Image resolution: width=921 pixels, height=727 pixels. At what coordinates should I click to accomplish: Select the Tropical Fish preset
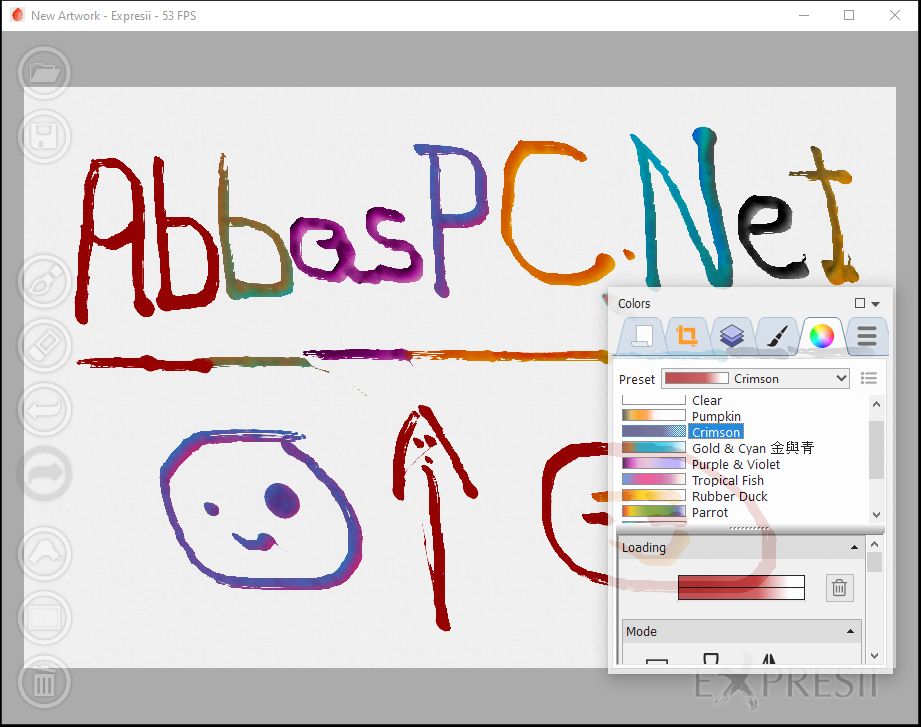pyautogui.click(x=728, y=480)
